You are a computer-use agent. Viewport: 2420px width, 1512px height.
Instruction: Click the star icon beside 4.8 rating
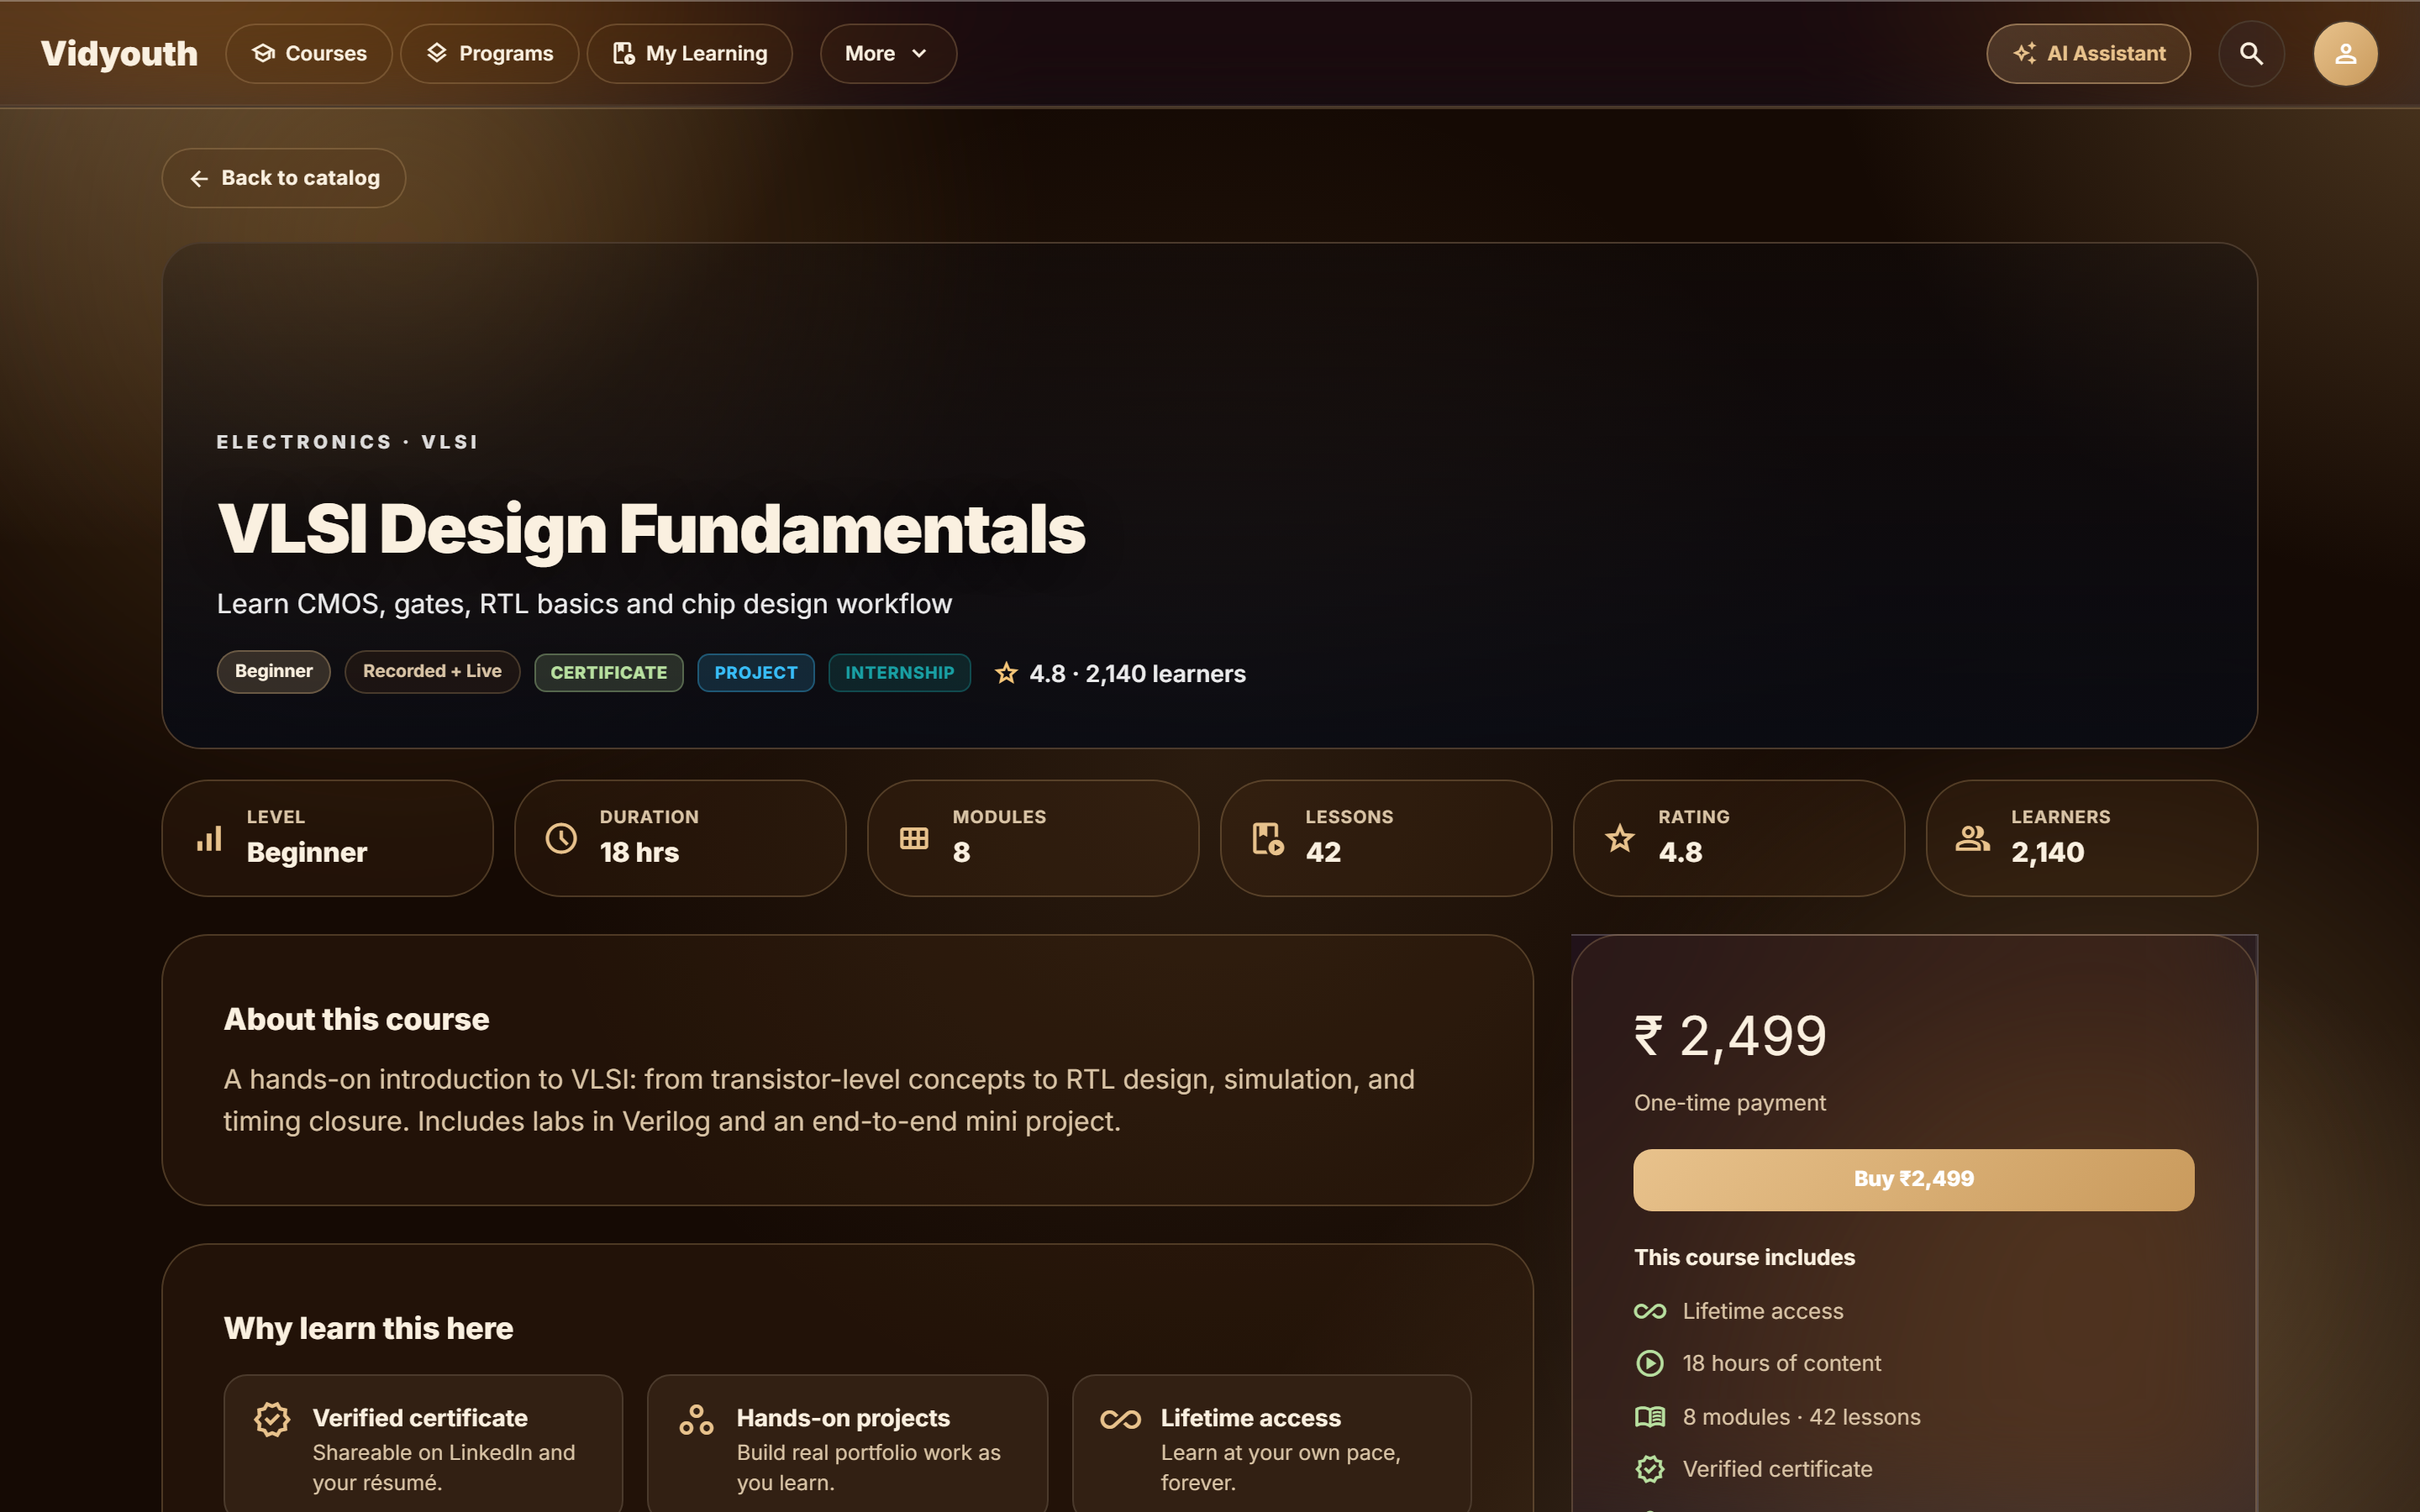pos(1006,673)
